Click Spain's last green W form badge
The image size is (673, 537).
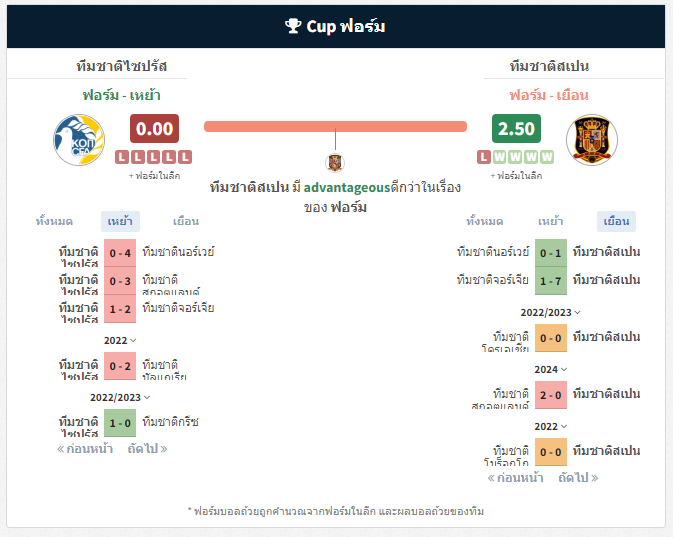click(547, 157)
